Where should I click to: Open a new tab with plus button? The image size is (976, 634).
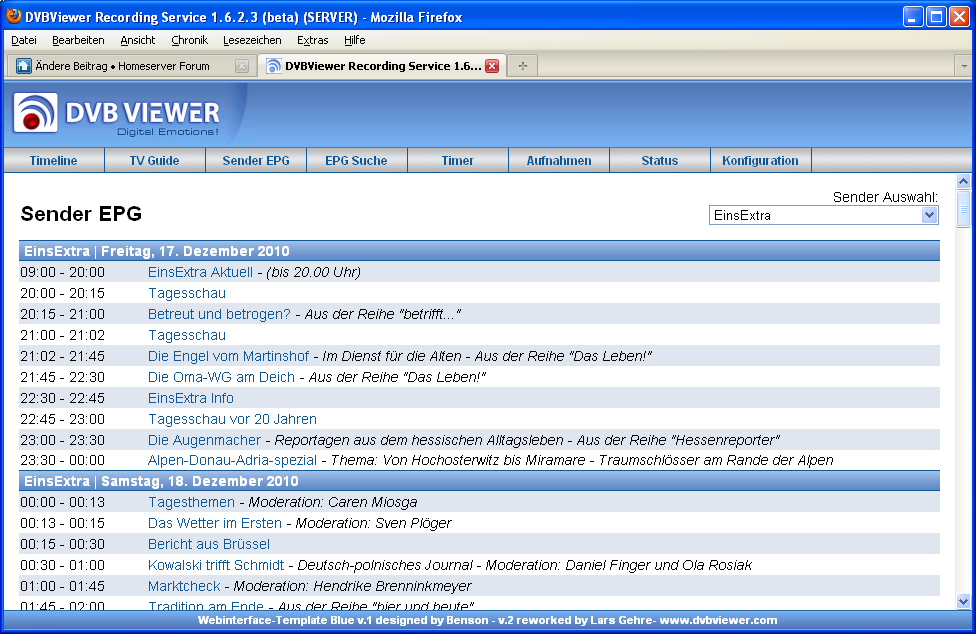523,66
